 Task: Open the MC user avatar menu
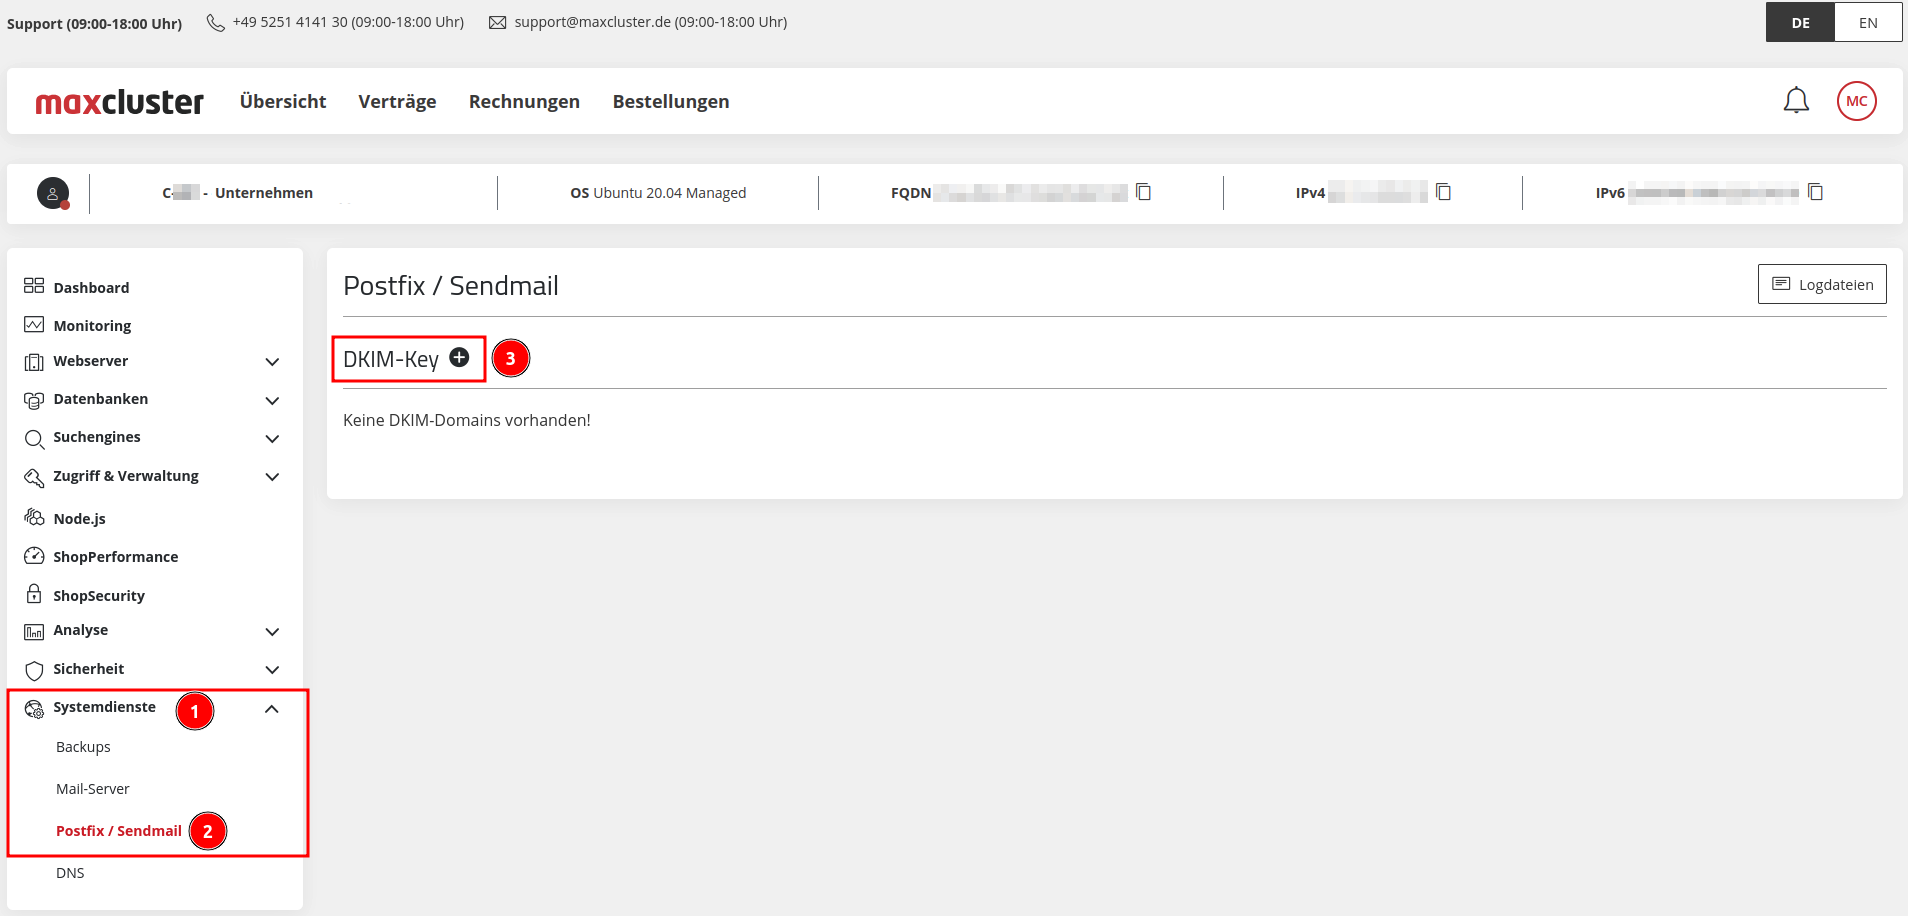tap(1856, 101)
